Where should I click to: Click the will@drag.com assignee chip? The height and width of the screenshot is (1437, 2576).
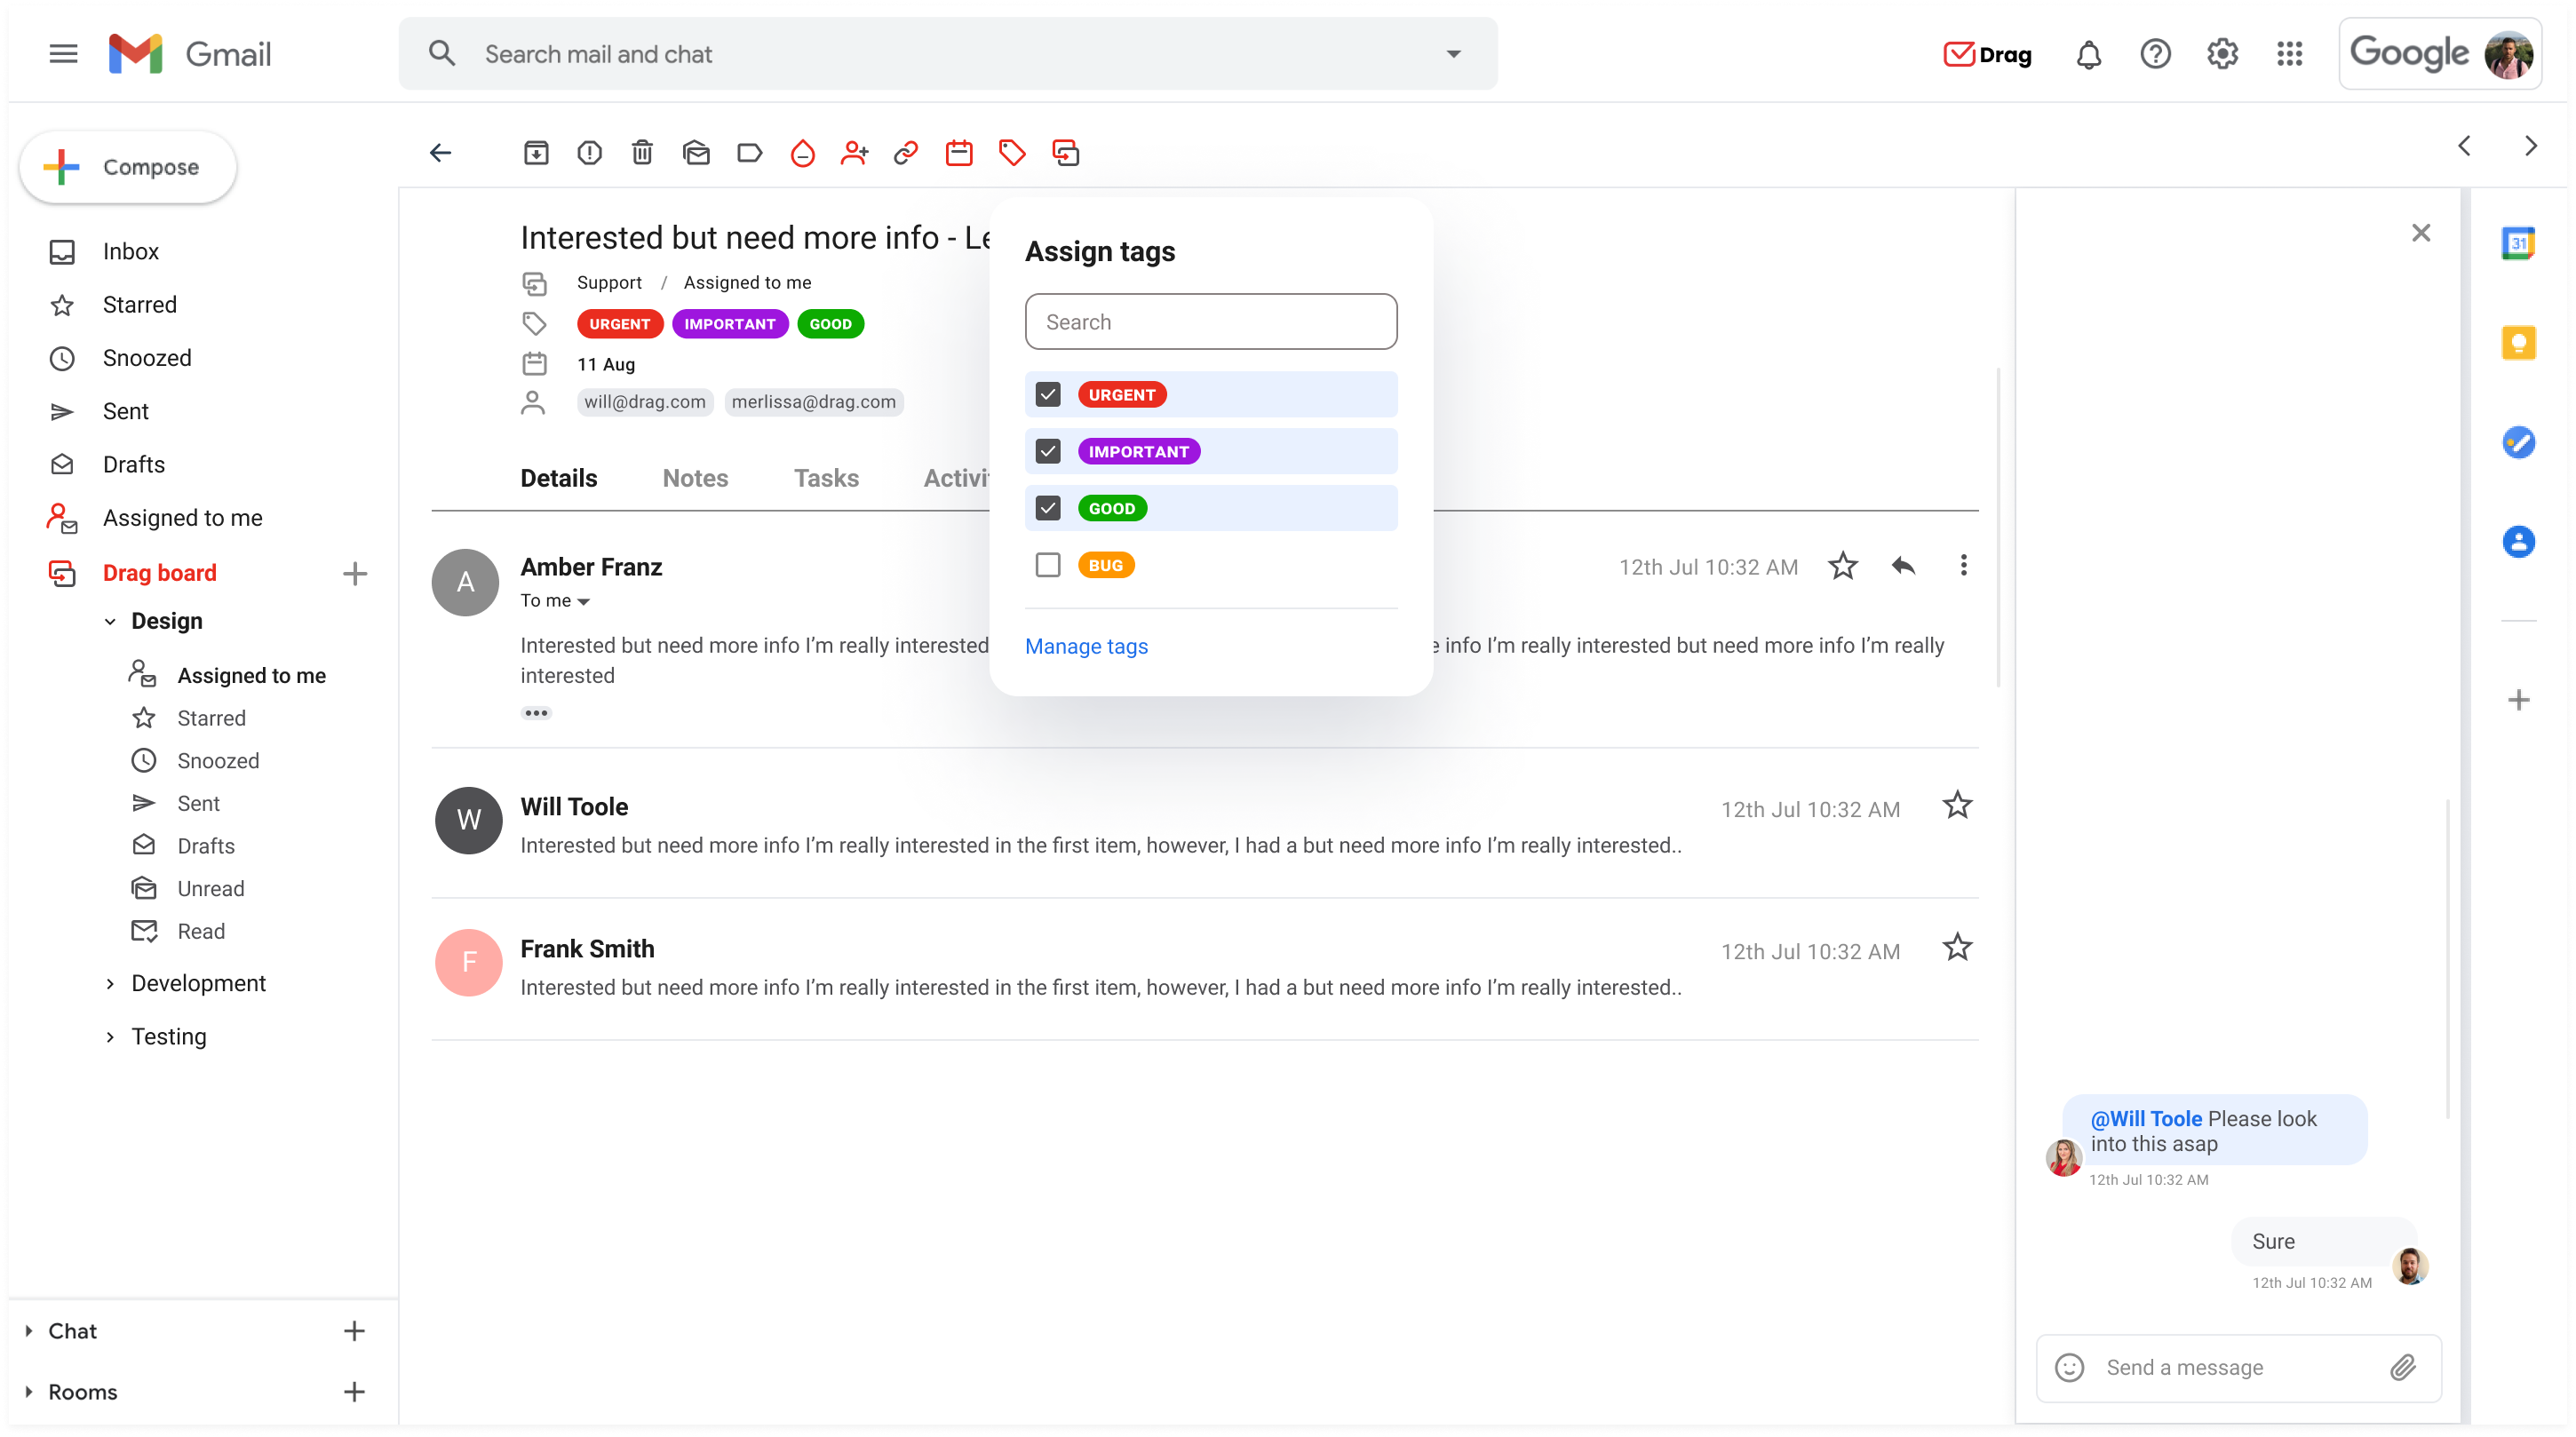click(644, 402)
